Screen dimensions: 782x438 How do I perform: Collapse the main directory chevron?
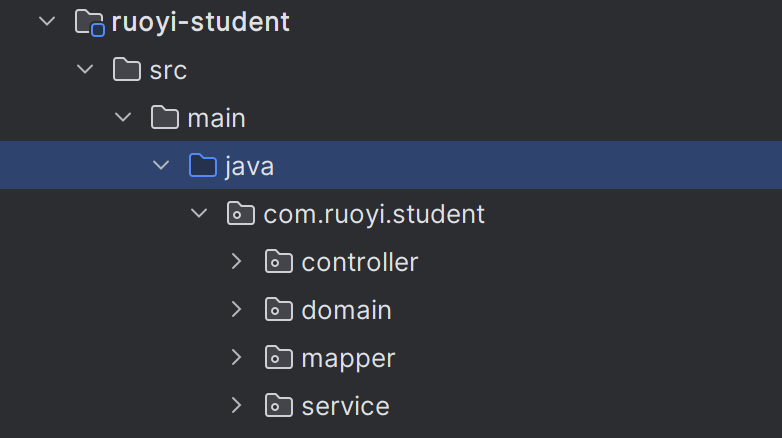point(123,118)
